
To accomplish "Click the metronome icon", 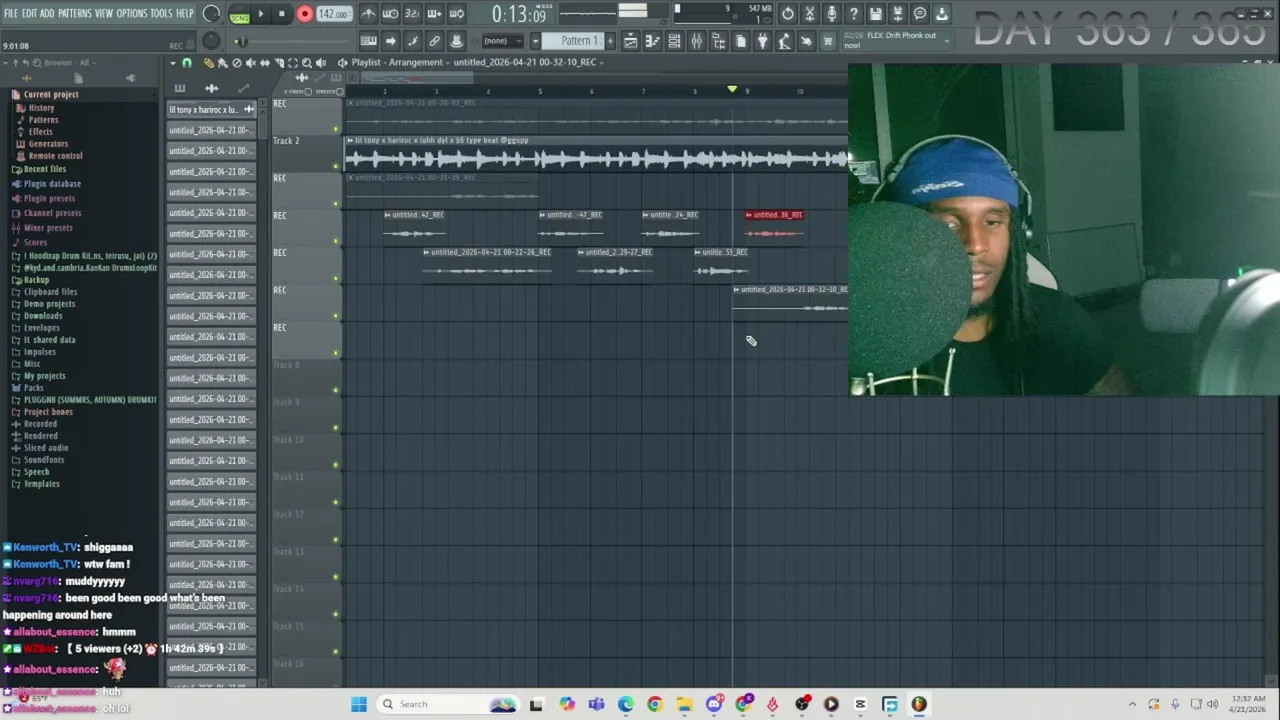I will point(368,14).
